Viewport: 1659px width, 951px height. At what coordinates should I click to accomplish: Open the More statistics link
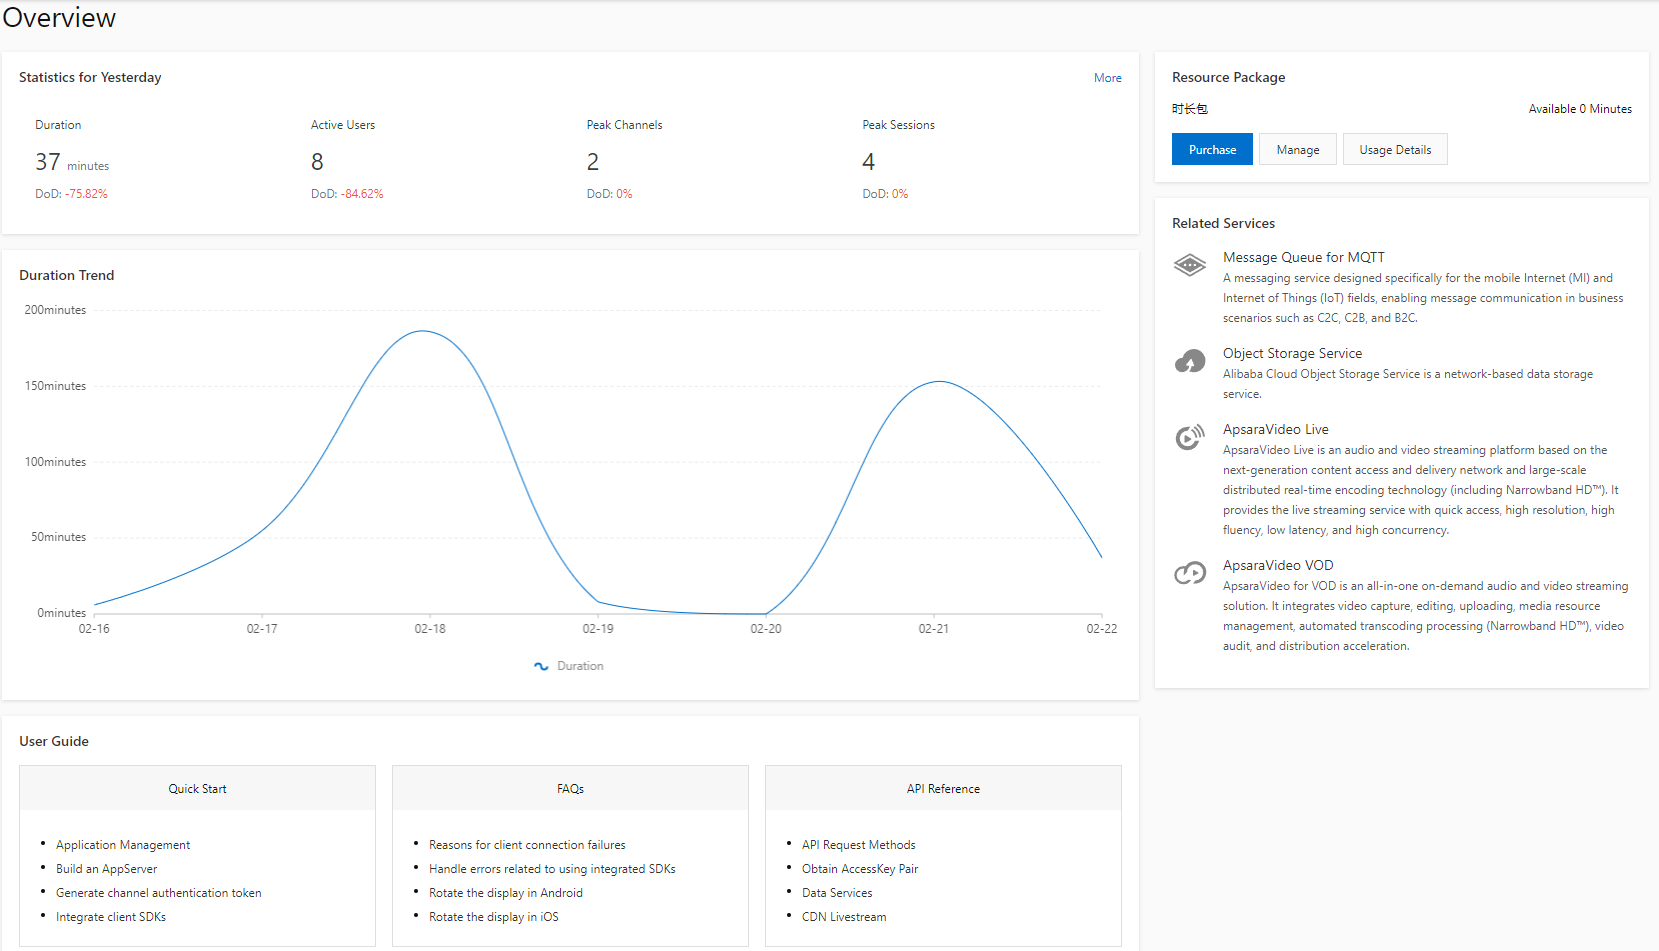1107,78
